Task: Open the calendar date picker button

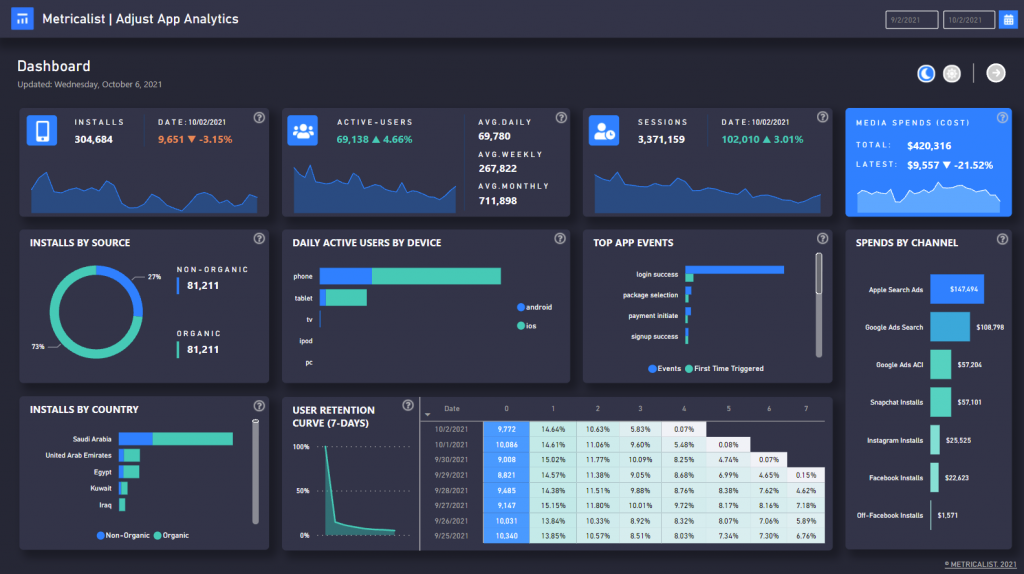Action: [x=1008, y=19]
